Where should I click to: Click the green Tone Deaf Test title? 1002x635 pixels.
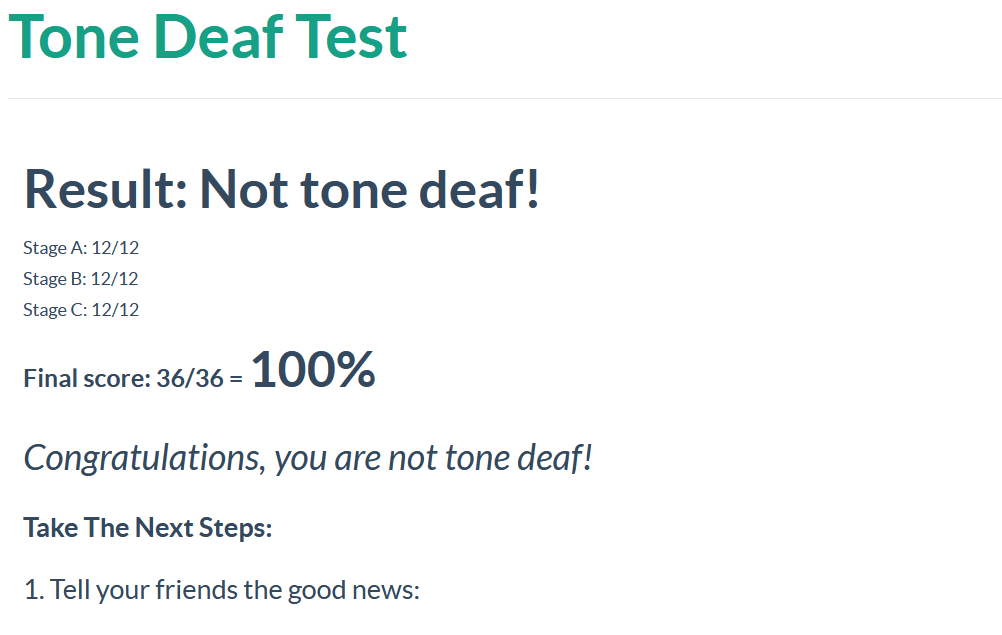pyautogui.click(x=208, y=37)
